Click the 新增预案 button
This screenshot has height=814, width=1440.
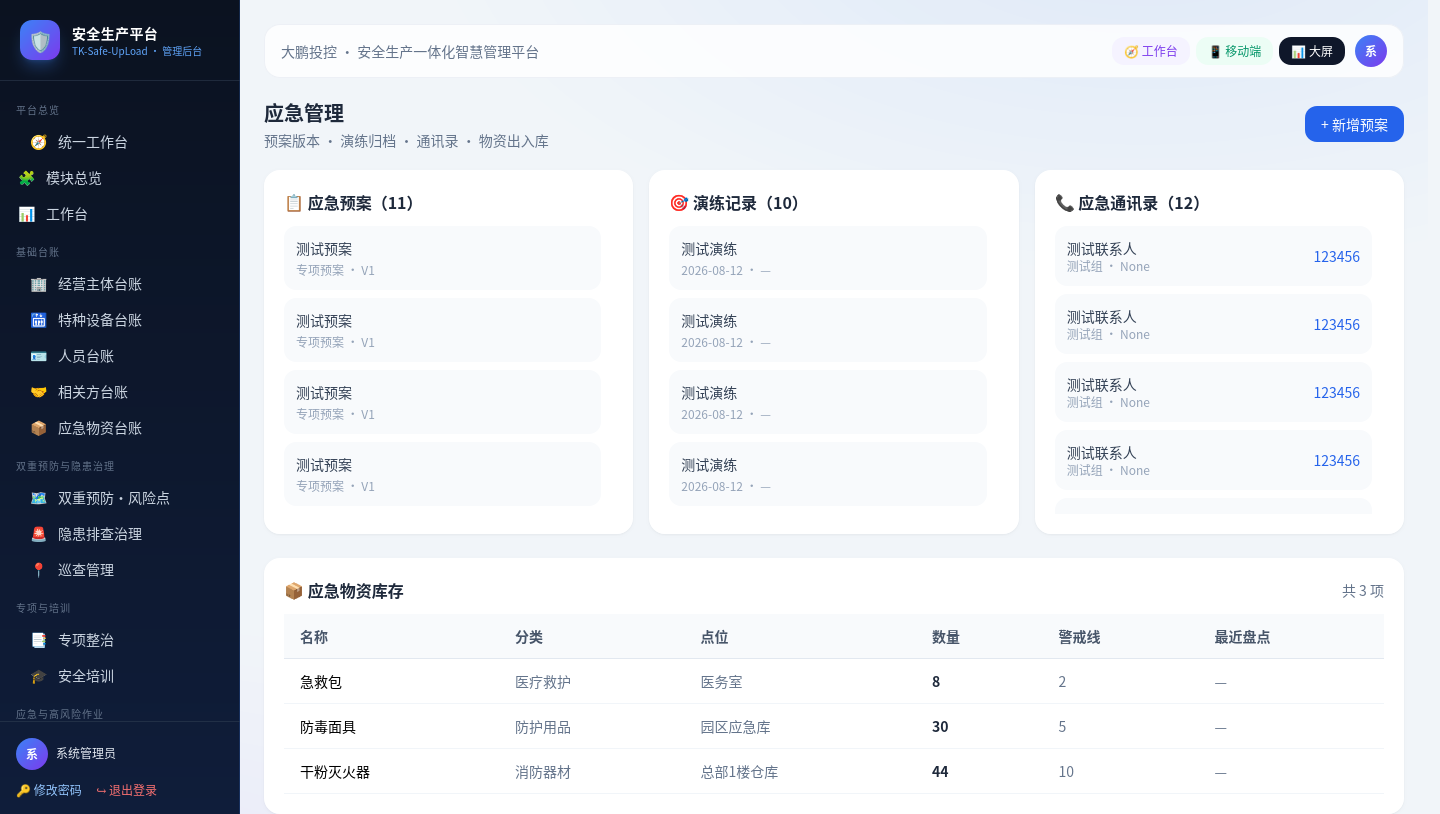pyautogui.click(x=1354, y=124)
